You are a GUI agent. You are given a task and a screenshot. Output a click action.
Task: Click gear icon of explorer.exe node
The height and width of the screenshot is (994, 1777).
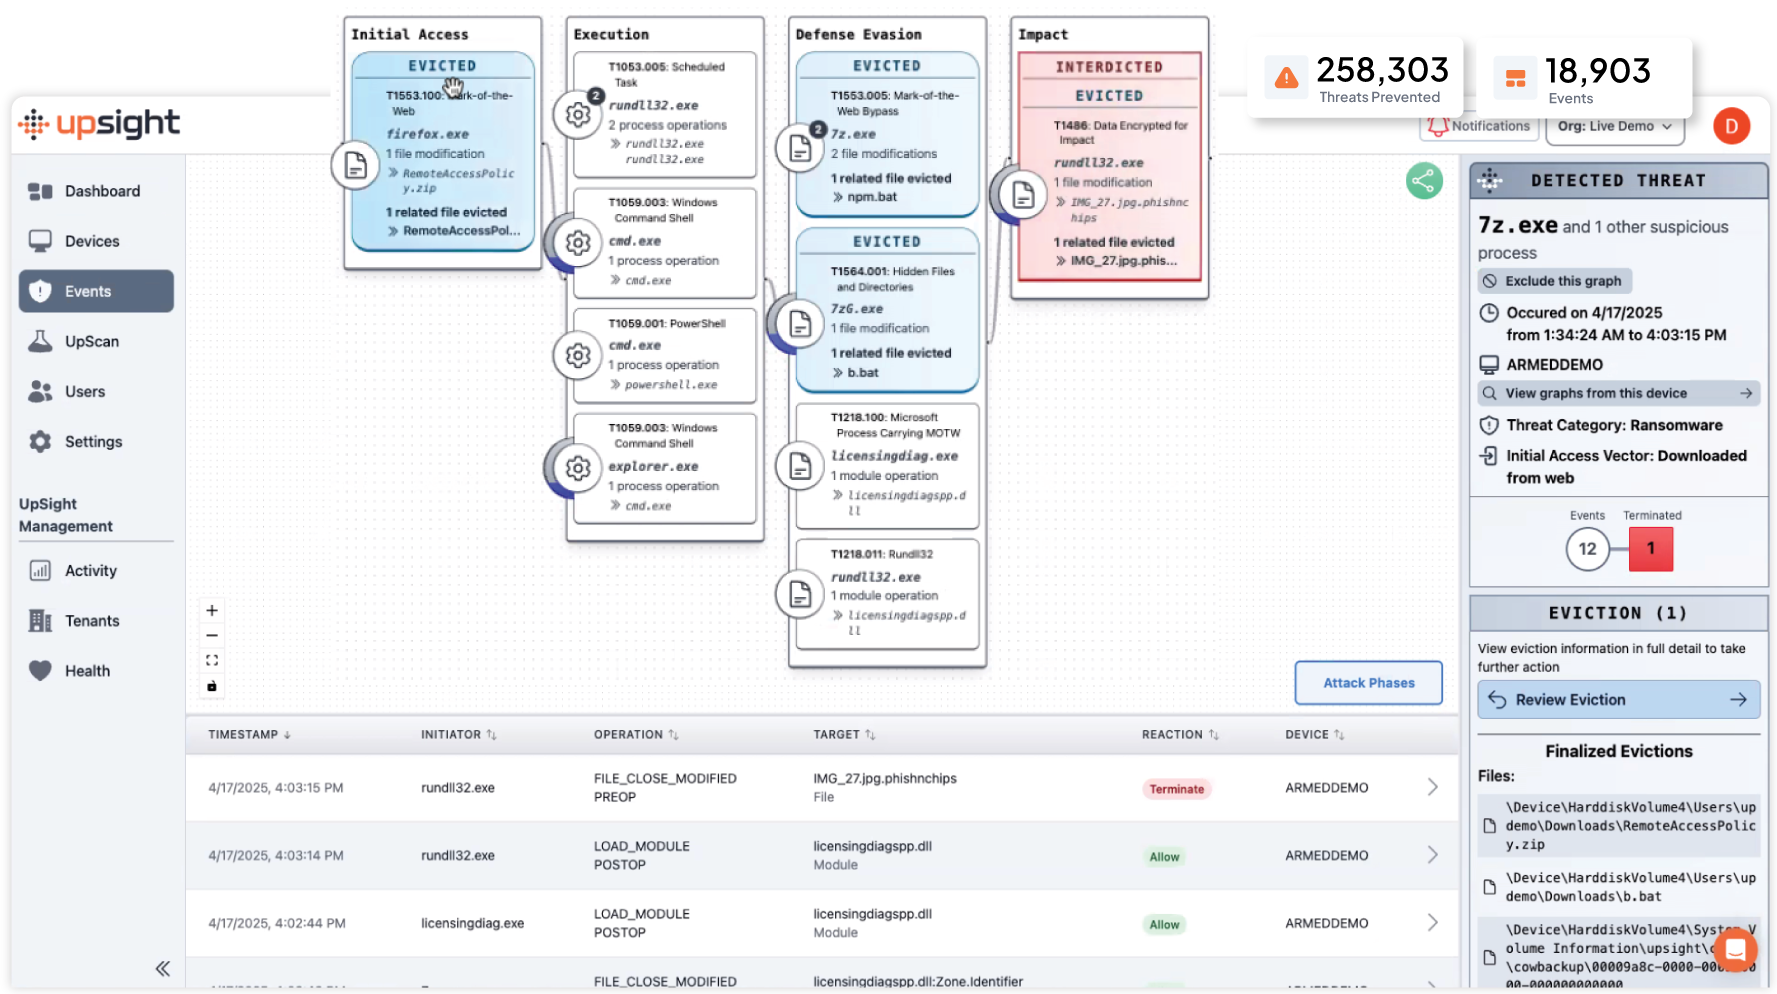point(578,468)
